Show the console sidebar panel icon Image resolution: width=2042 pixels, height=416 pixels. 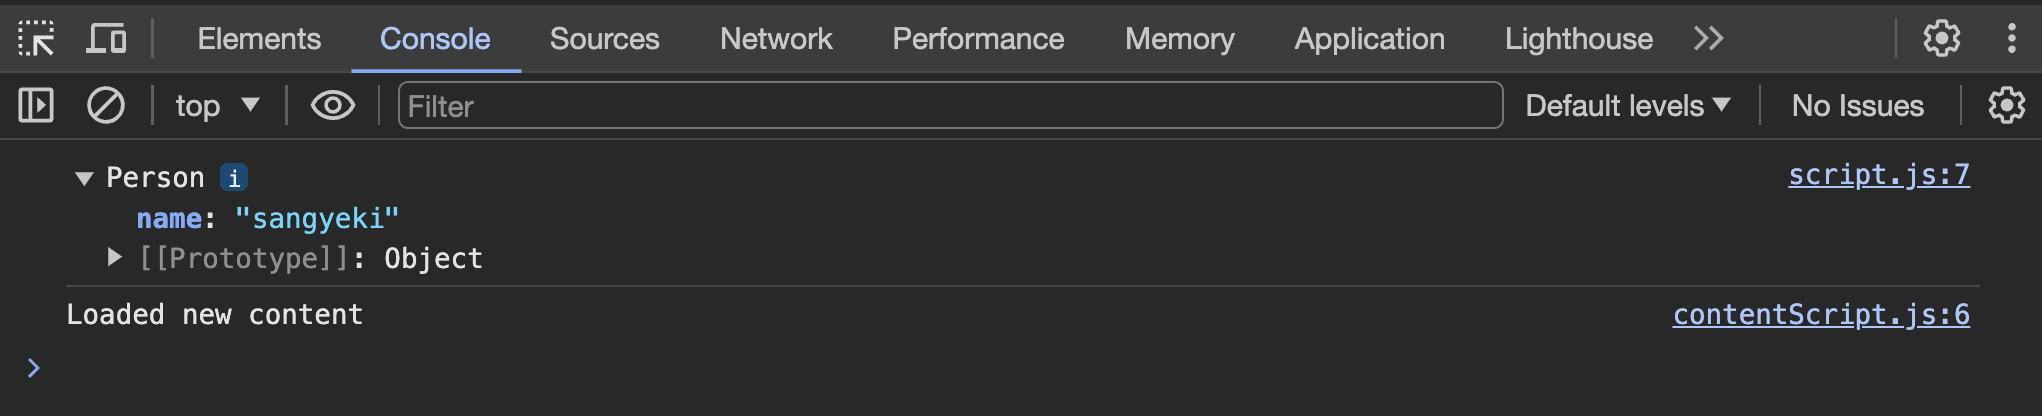tap(36, 105)
